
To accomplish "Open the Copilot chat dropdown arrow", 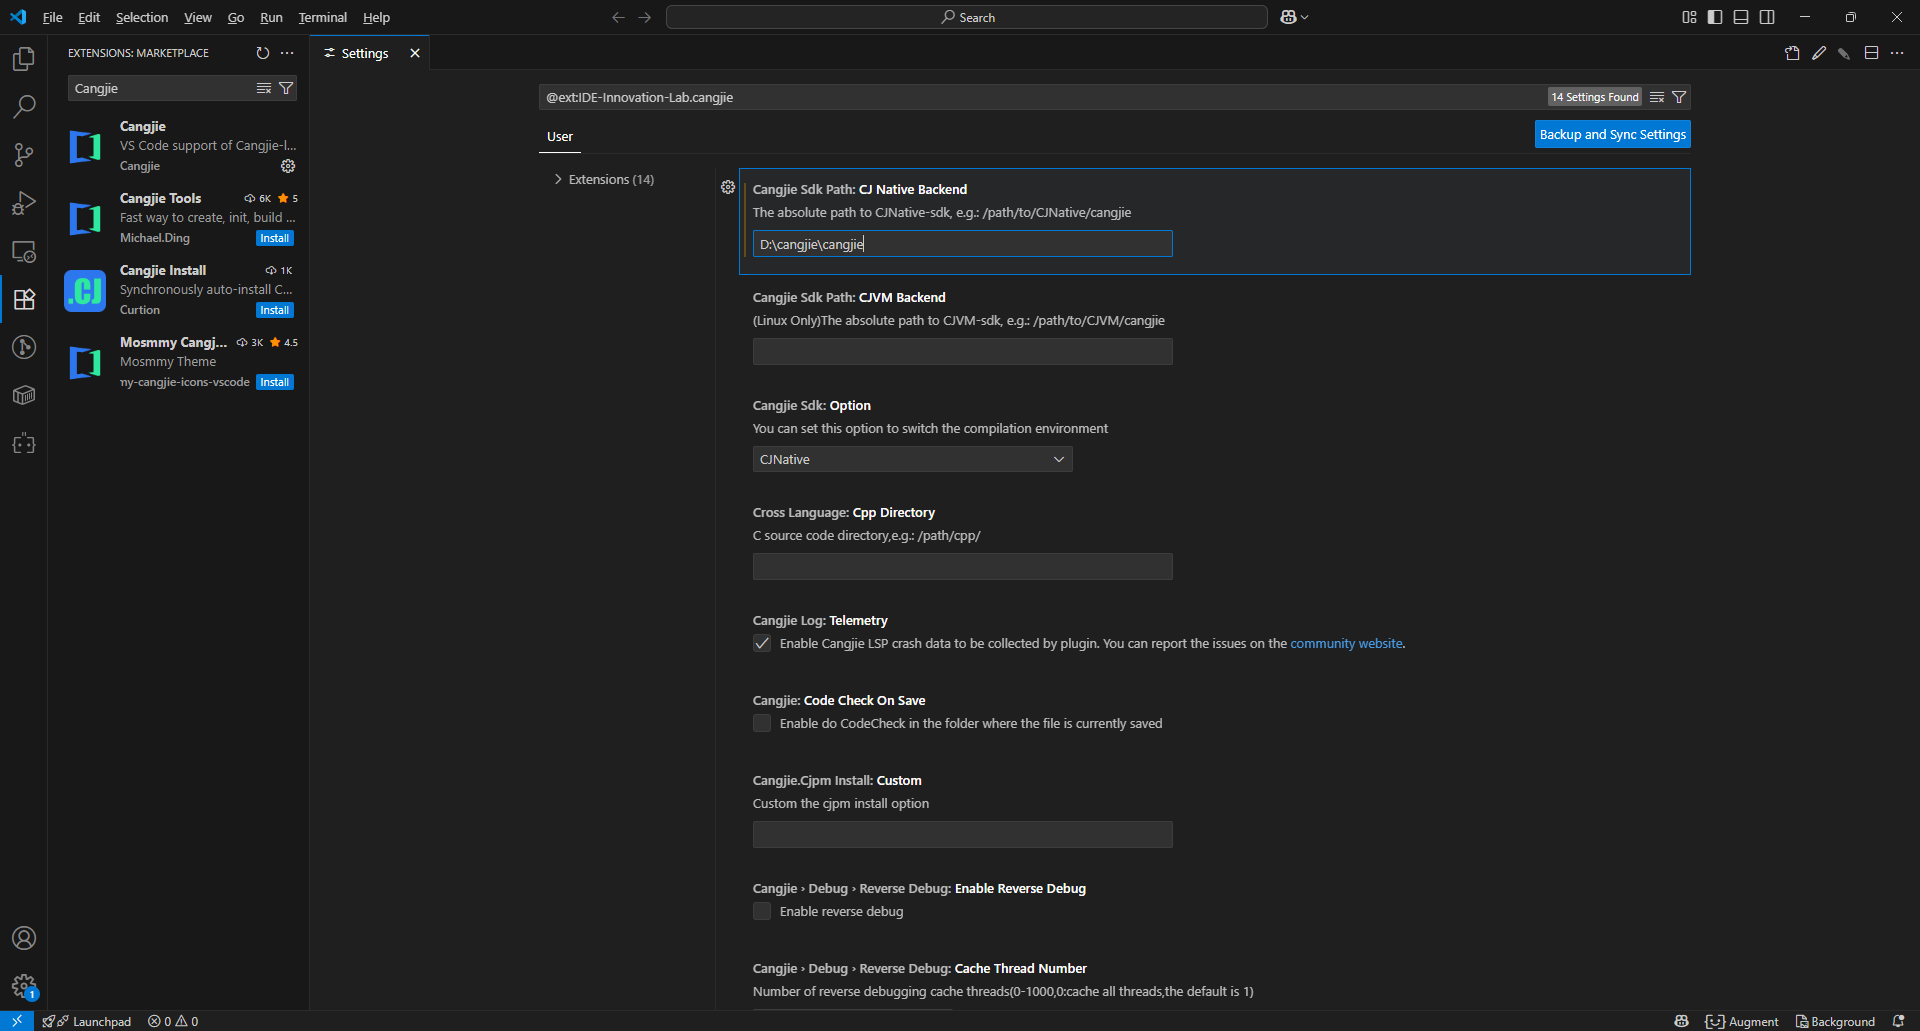I will point(1305,17).
